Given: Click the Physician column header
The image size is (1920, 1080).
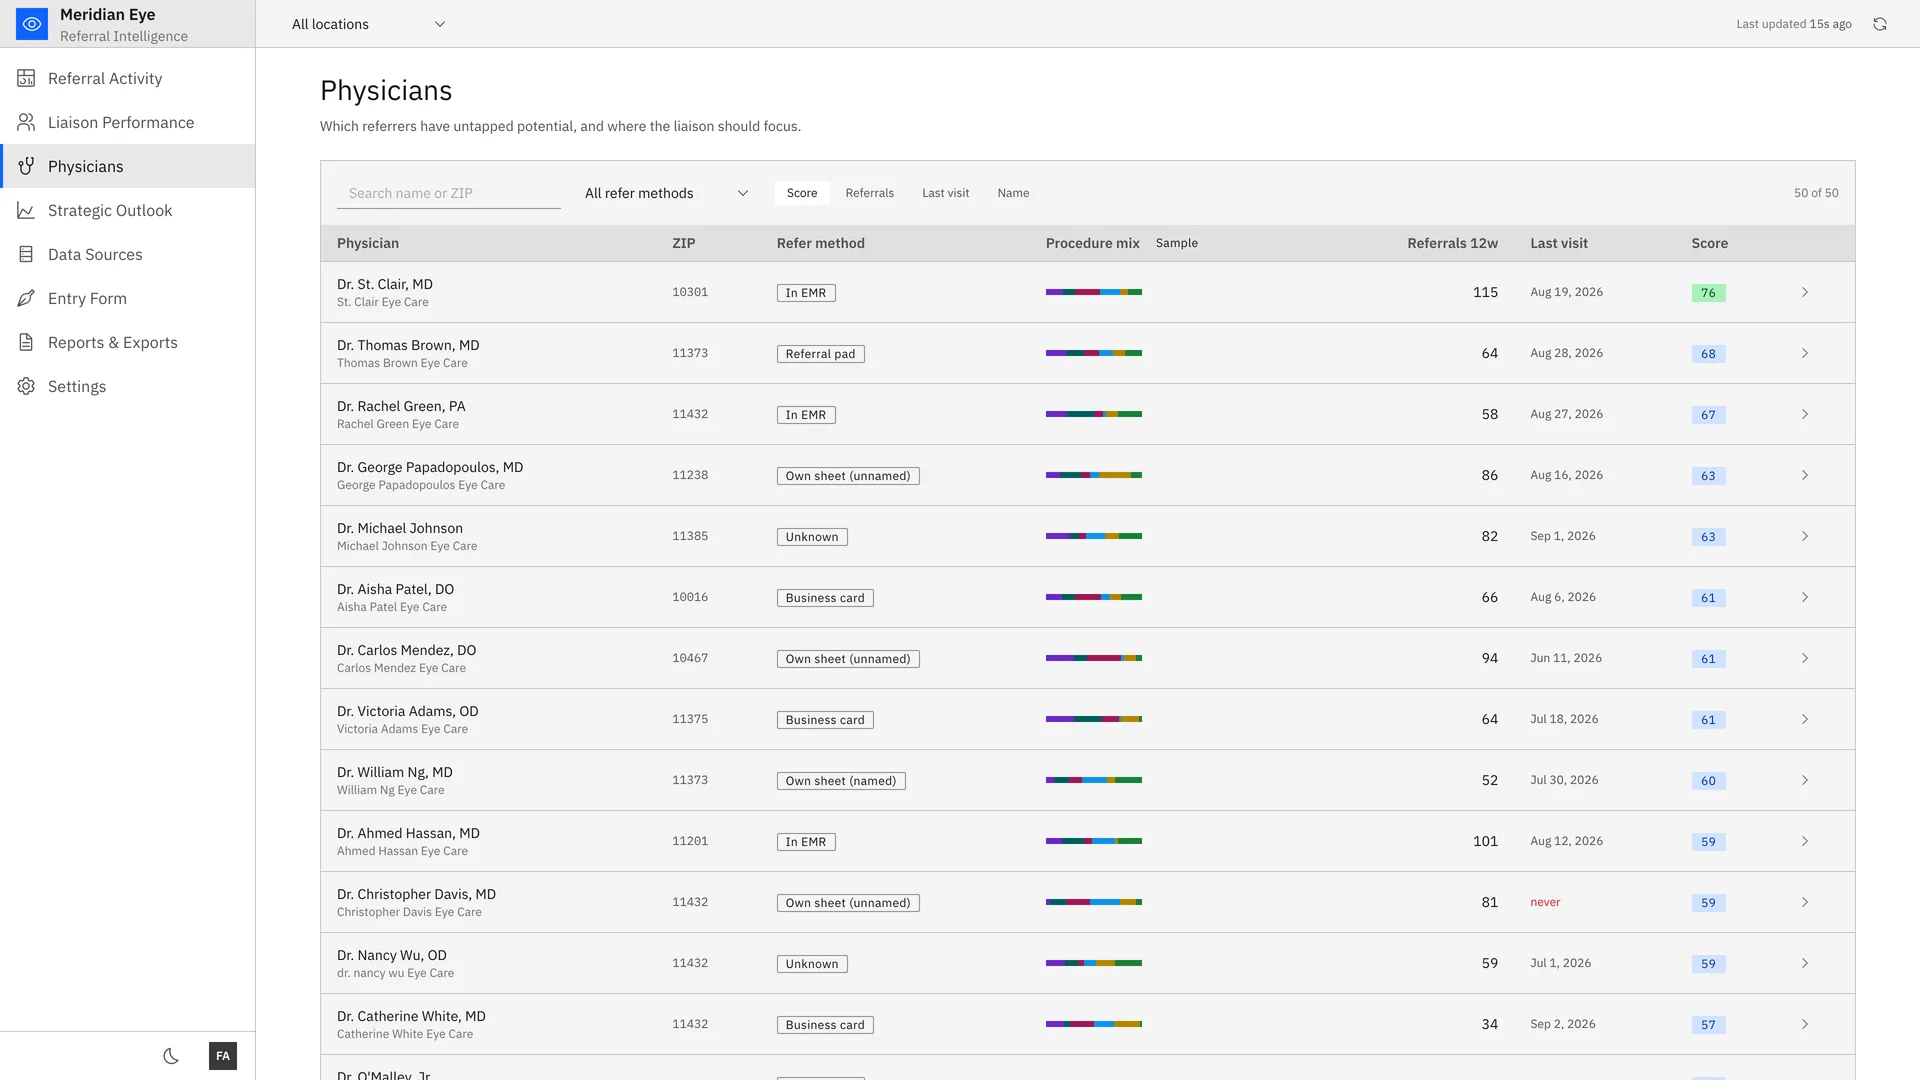Looking at the screenshot, I should 368,243.
